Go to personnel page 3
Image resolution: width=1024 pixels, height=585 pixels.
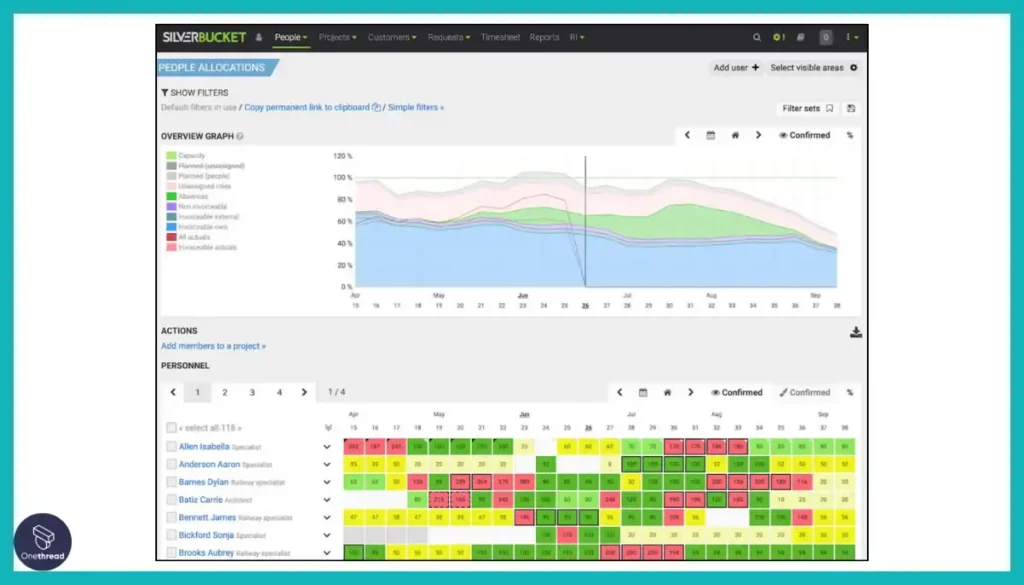click(252, 392)
